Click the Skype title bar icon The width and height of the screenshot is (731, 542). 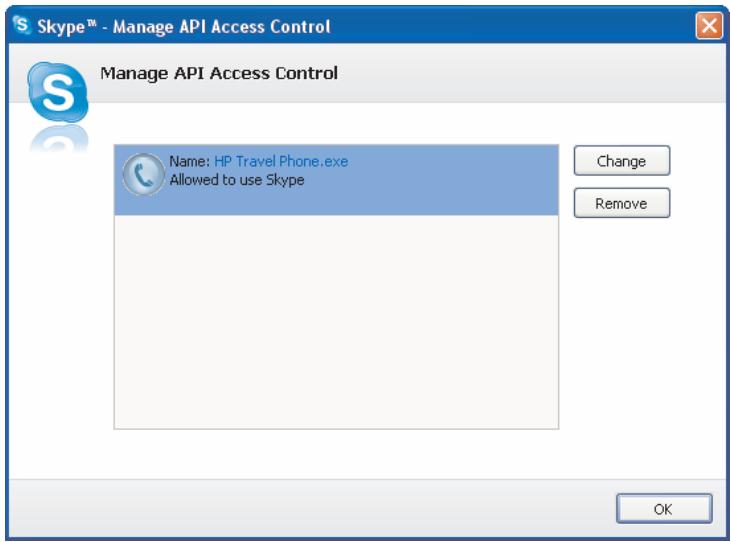tap(21, 24)
